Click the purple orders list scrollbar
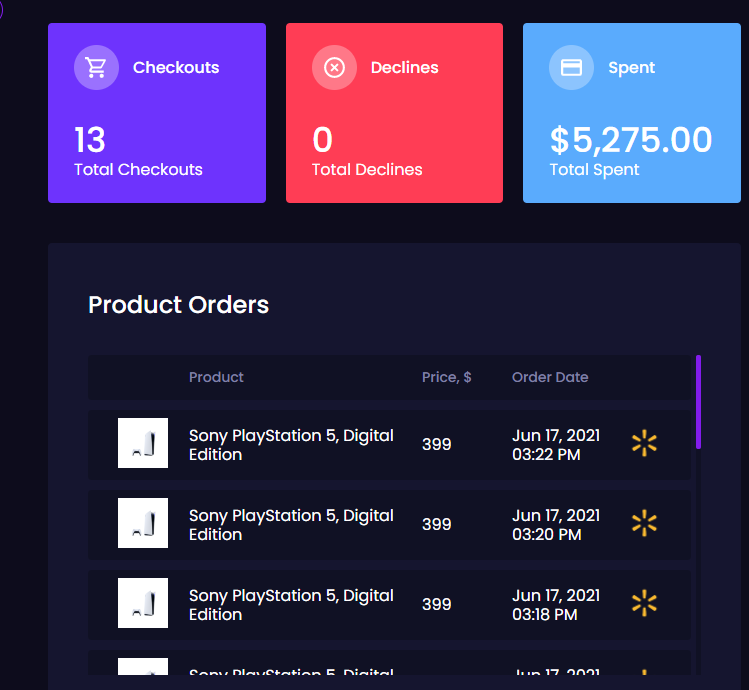749x690 pixels. coord(698,402)
